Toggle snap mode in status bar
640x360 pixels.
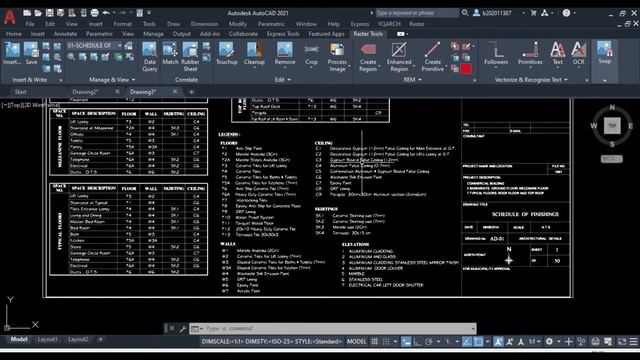click(386, 342)
